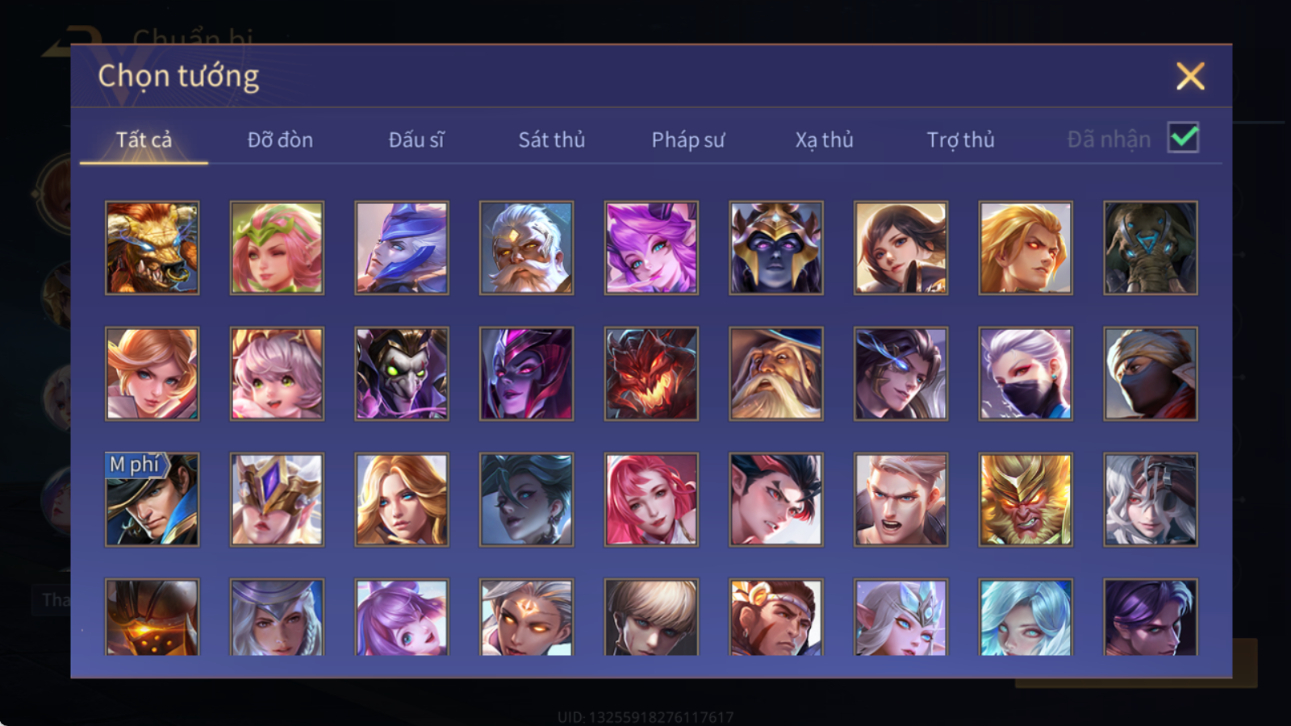
Task: Select the "Tất cả" tab
Action: (x=144, y=140)
